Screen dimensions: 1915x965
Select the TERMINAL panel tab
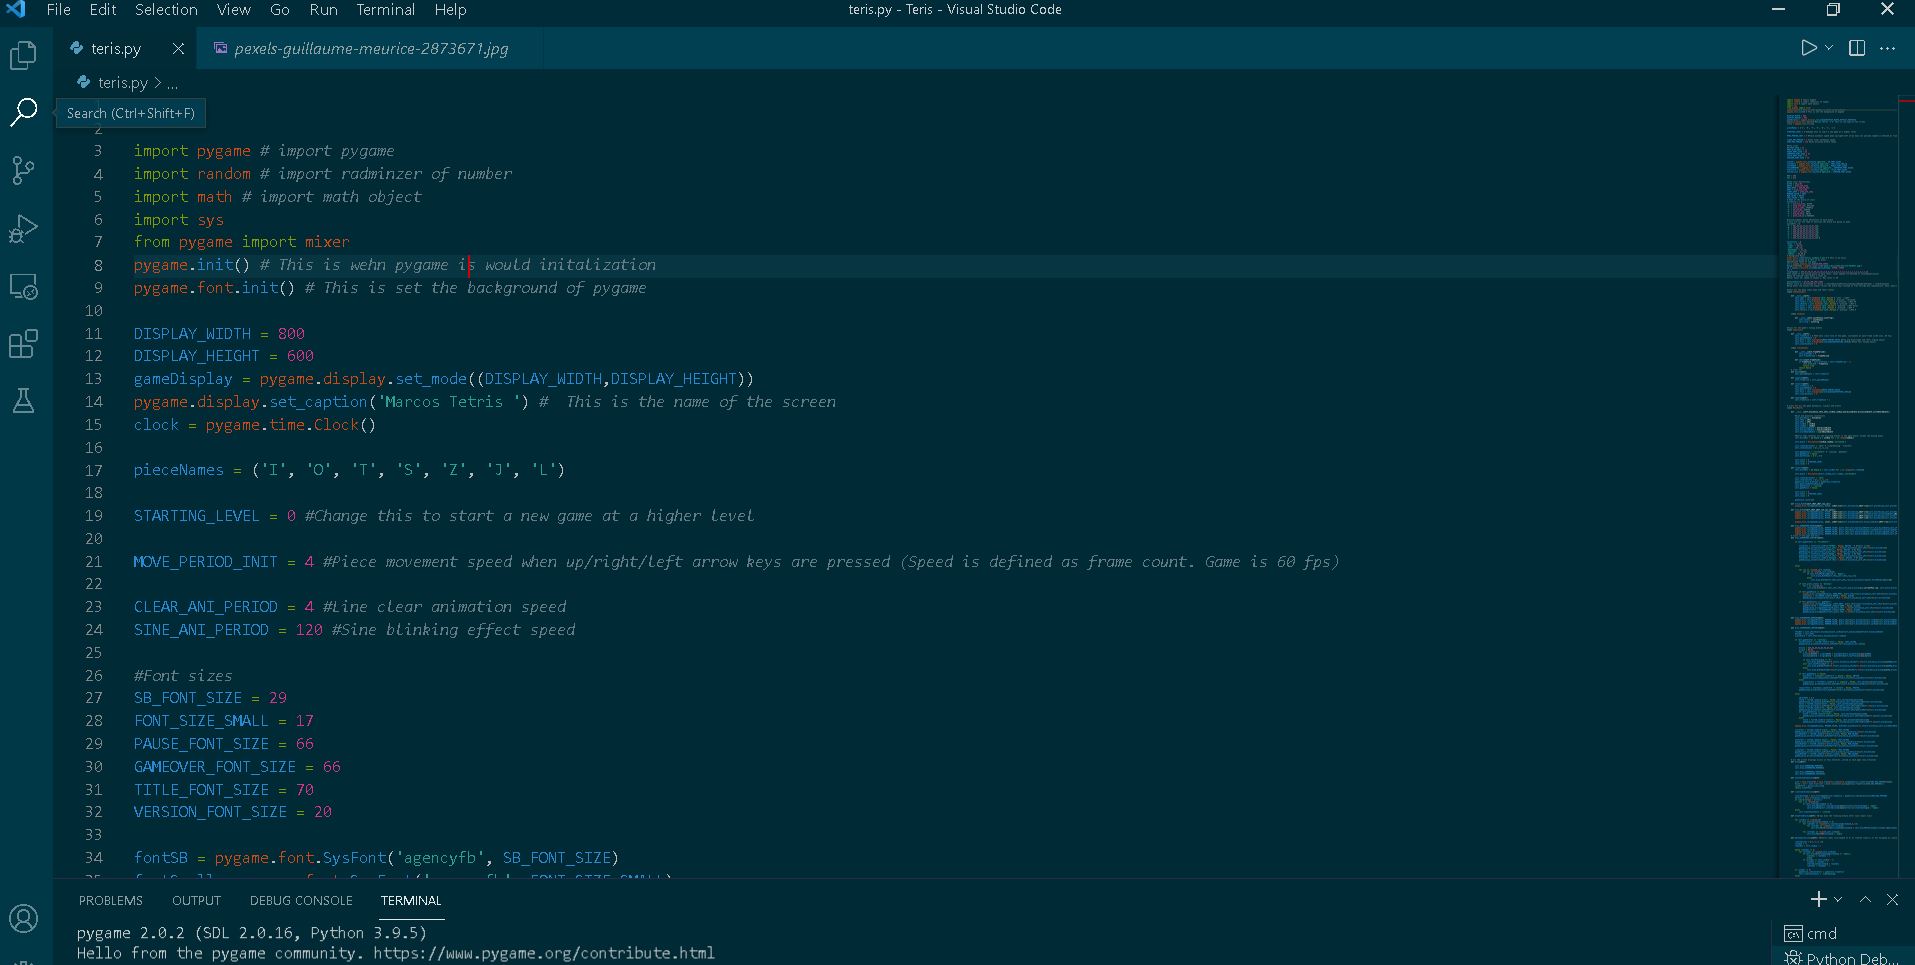coord(411,900)
